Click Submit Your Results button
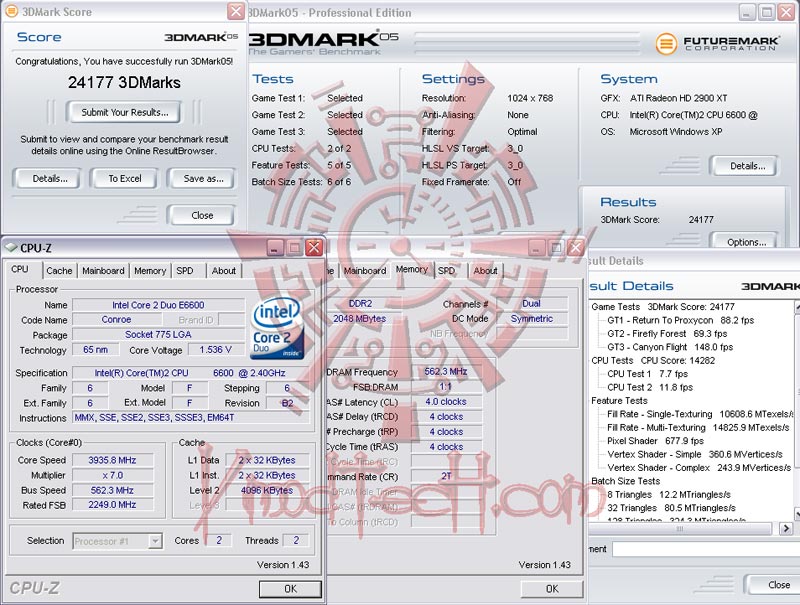Image resolution: width=800 pixels, height=605 pixels. 124,112
